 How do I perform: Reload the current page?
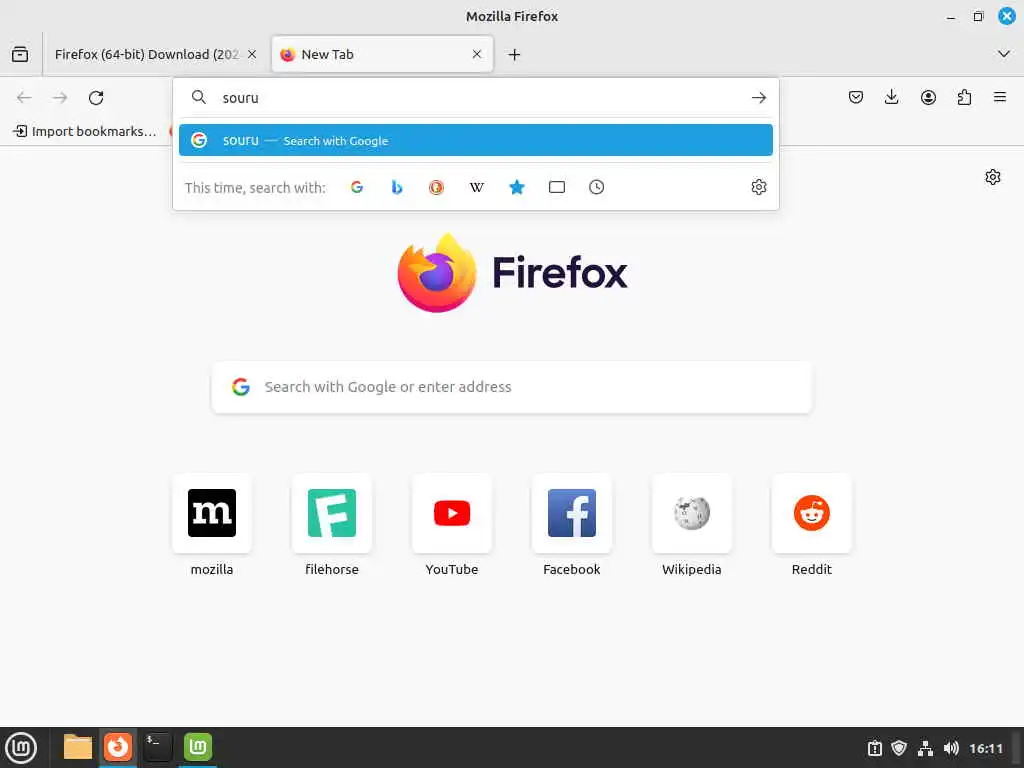click(96, 98)
